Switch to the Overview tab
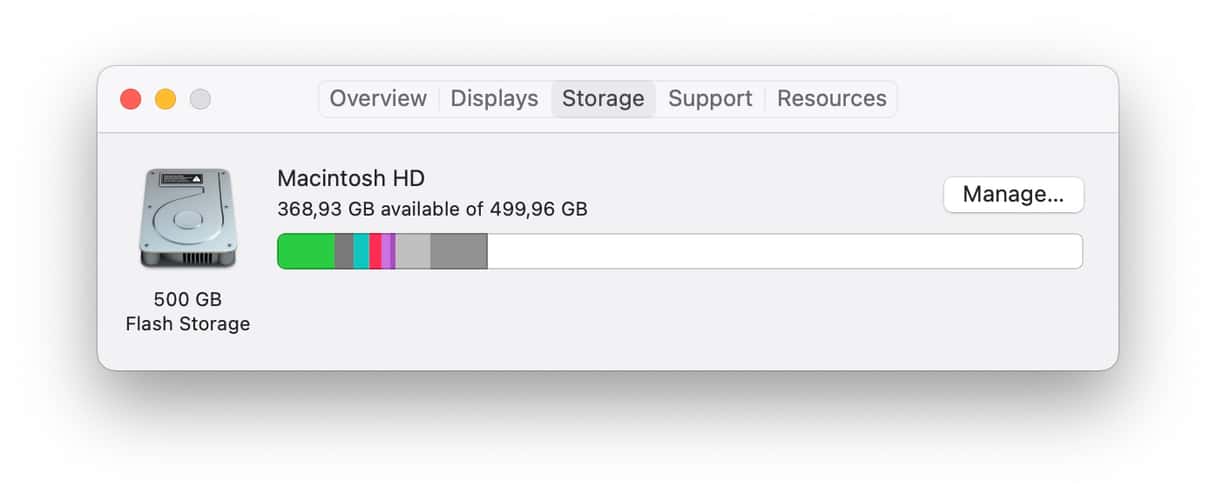The height and width of the screenshot is (499, 1216). pos(378,99)
